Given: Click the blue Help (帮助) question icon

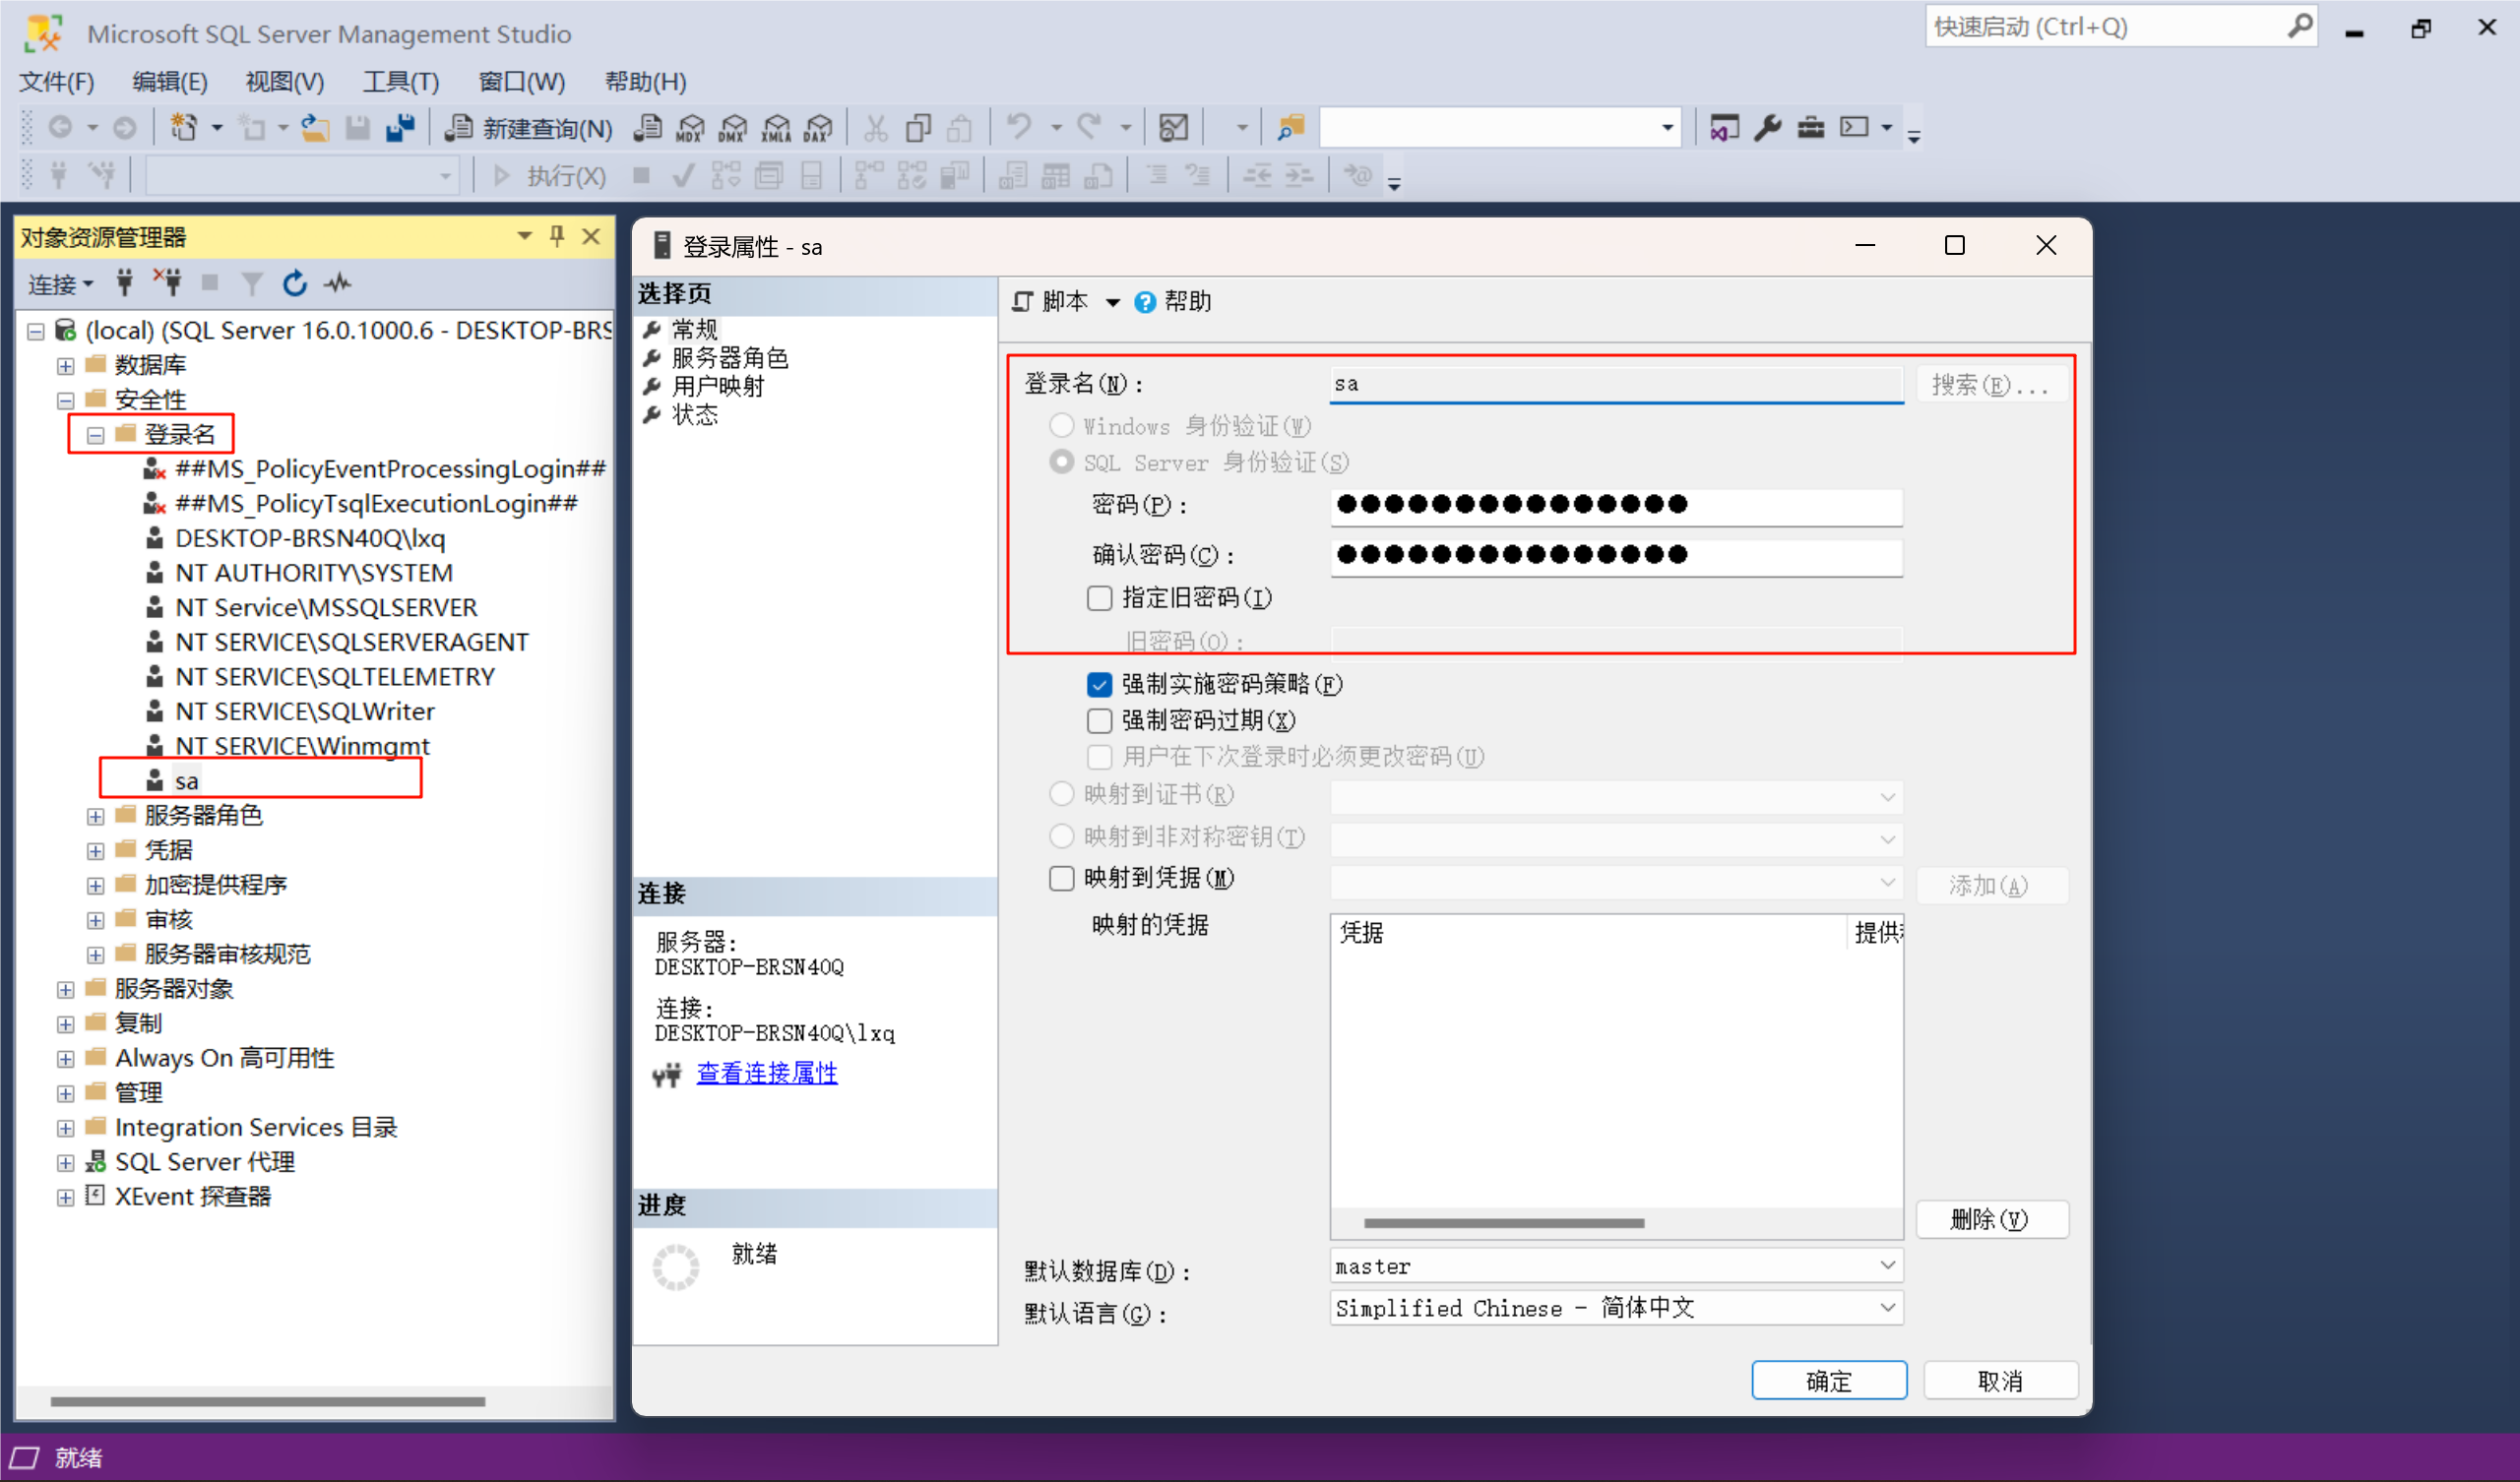Looking at the screenshot, I should [x=1145, y=302].
